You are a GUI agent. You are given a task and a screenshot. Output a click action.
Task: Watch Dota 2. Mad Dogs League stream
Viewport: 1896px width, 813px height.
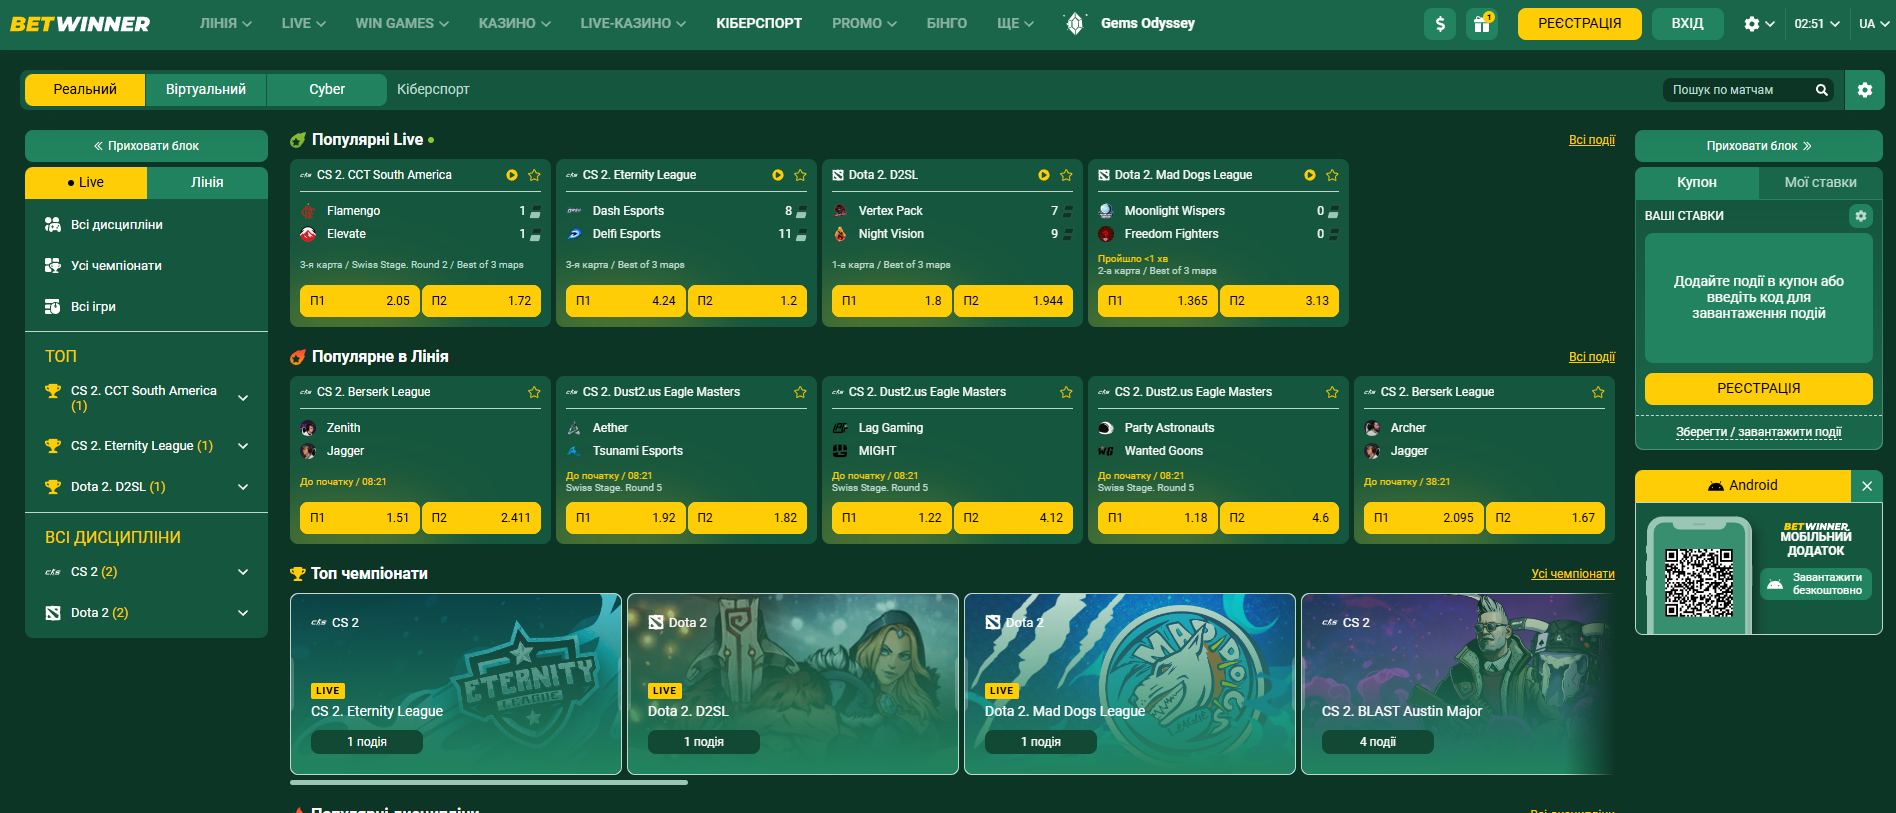coord(1310,175)
